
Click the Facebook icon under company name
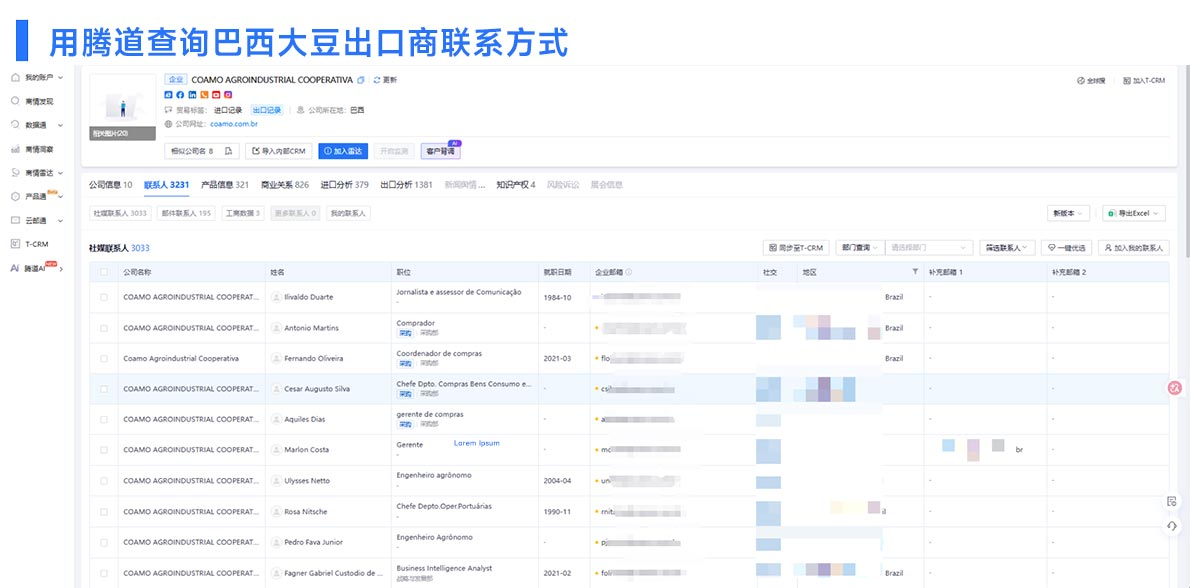180,94
